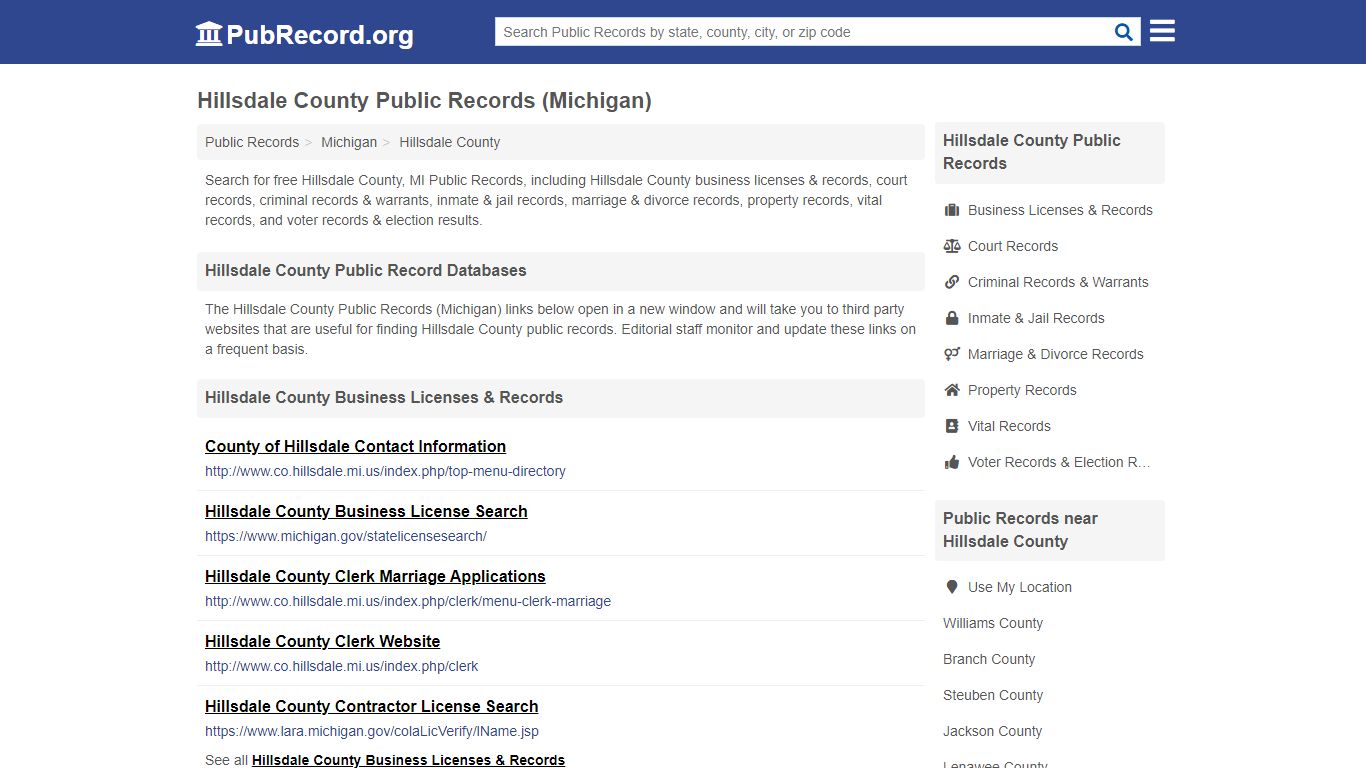1366x768 pixels.
Task: Open Jackson County public records
Action: pos(993,731)
